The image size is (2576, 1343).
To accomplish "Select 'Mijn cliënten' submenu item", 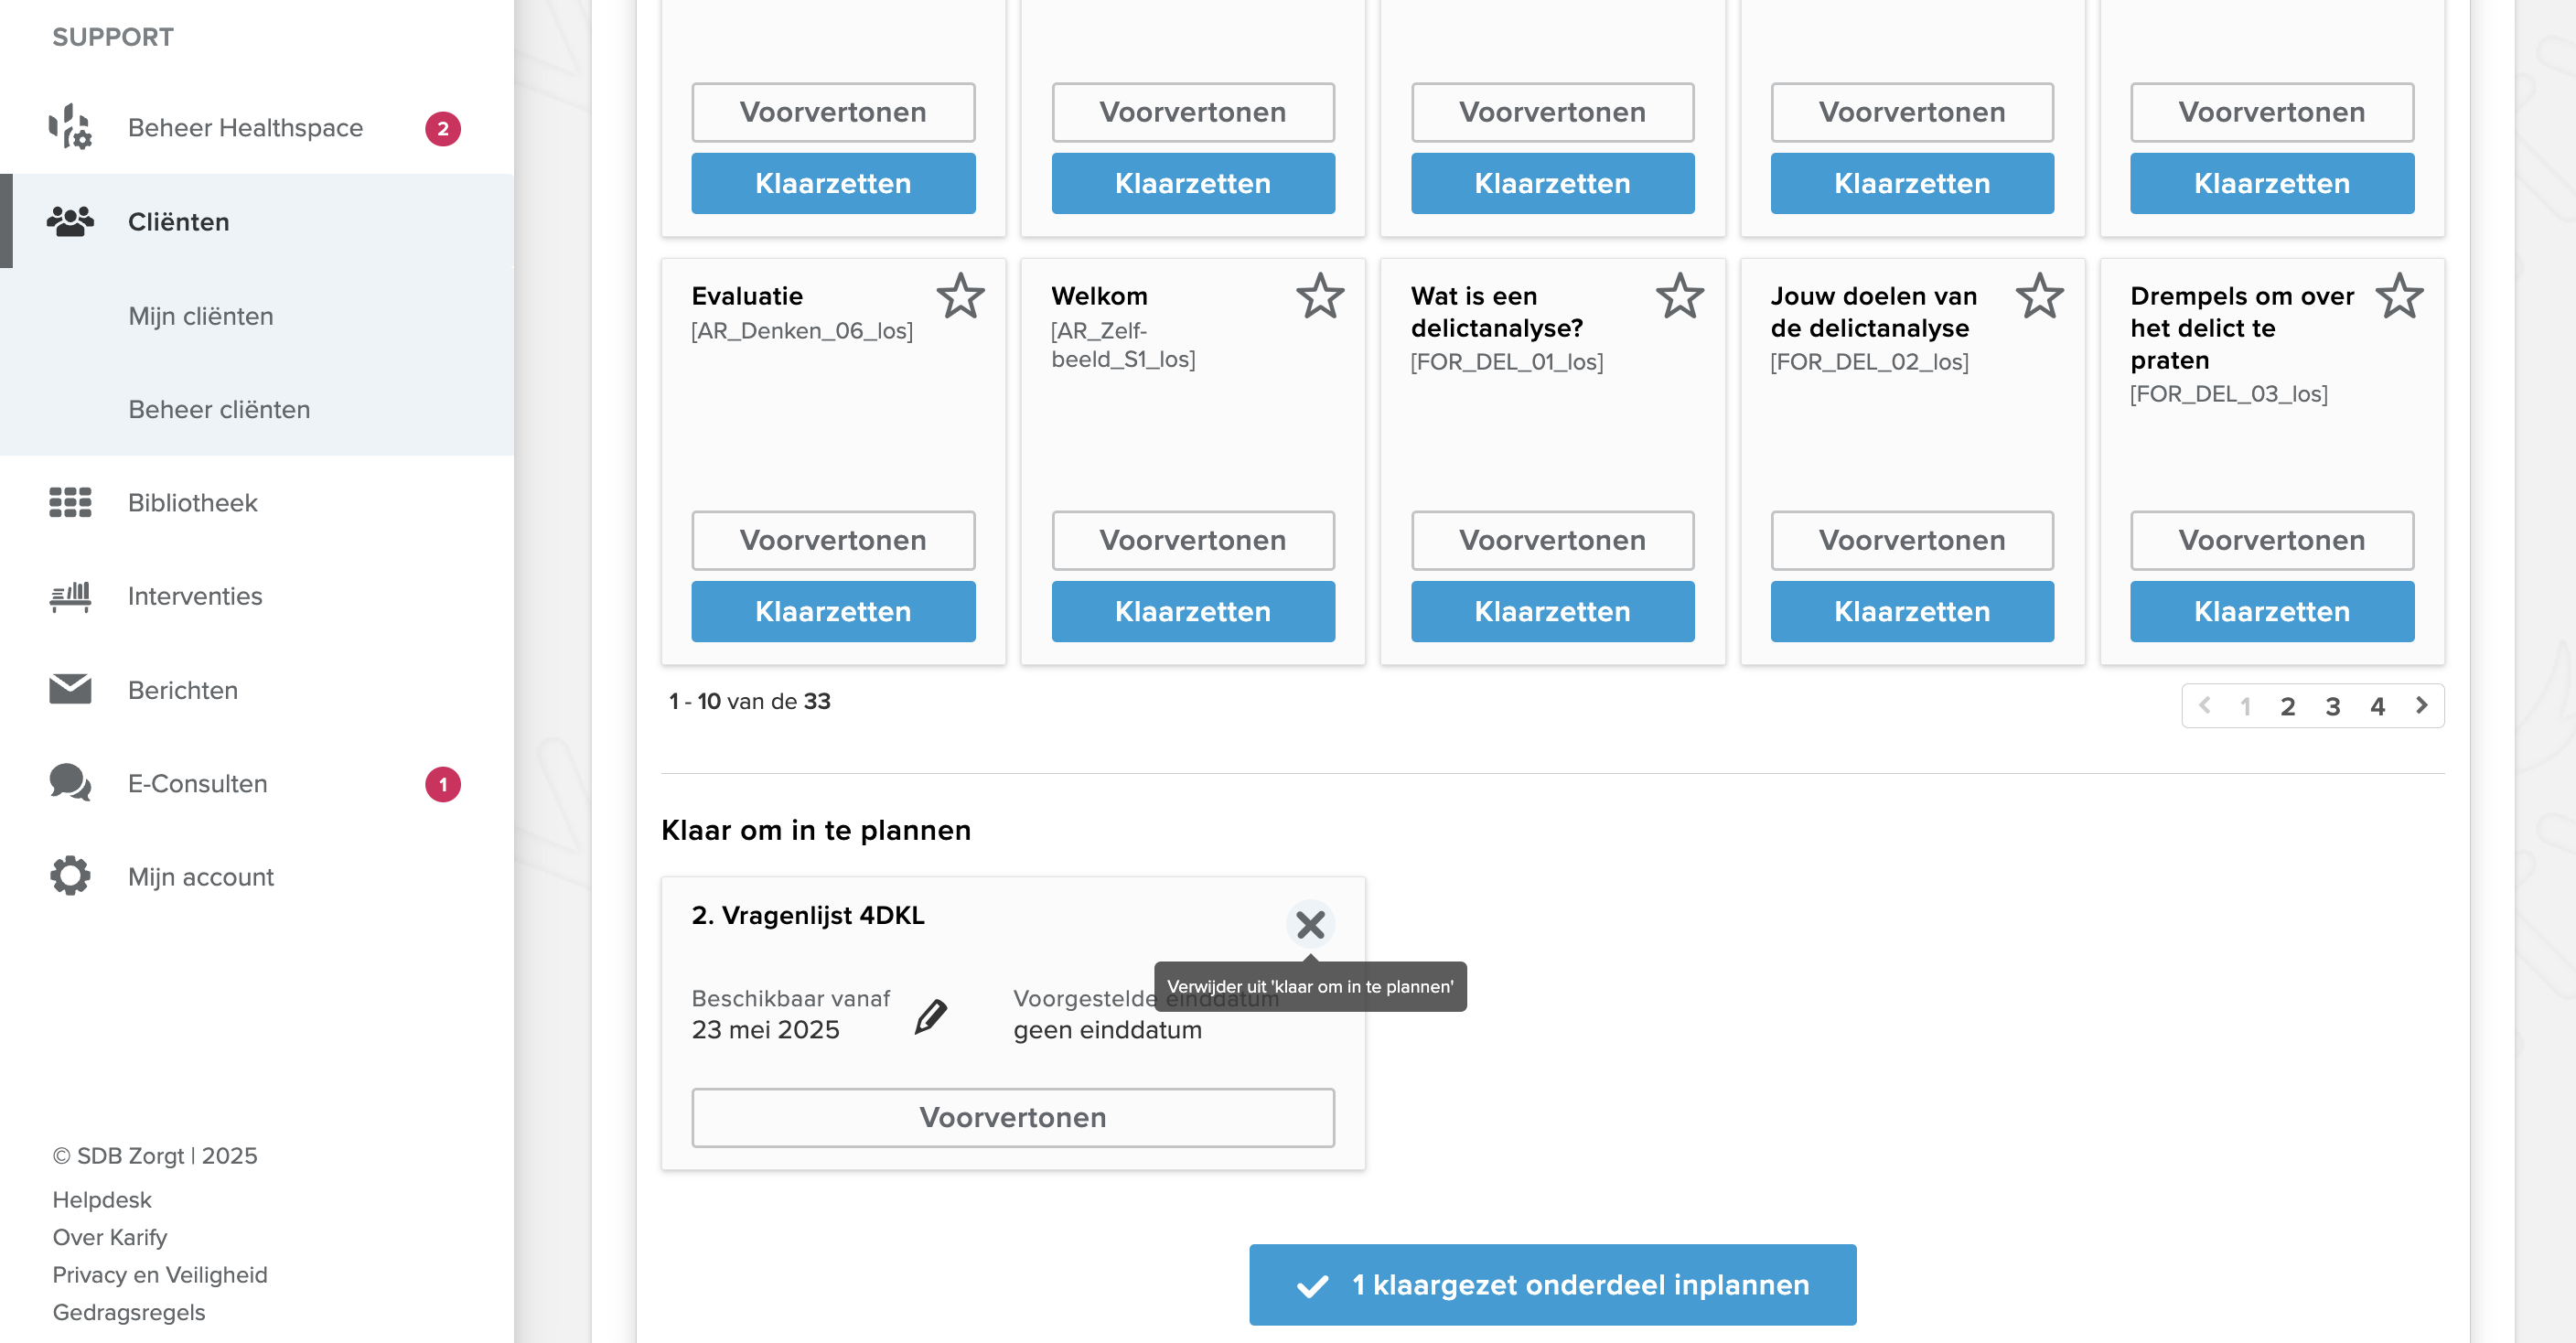I will pos(201,316).
